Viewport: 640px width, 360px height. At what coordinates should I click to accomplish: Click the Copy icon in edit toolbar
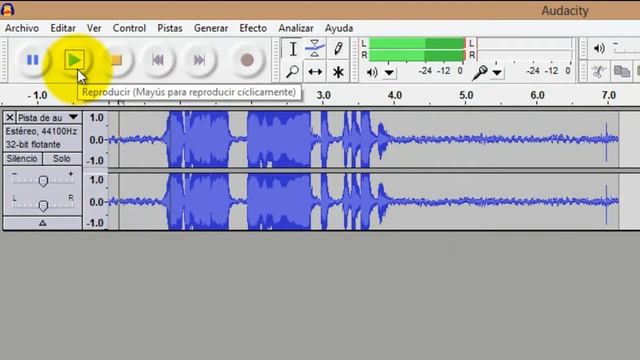(x=622, y=72)
